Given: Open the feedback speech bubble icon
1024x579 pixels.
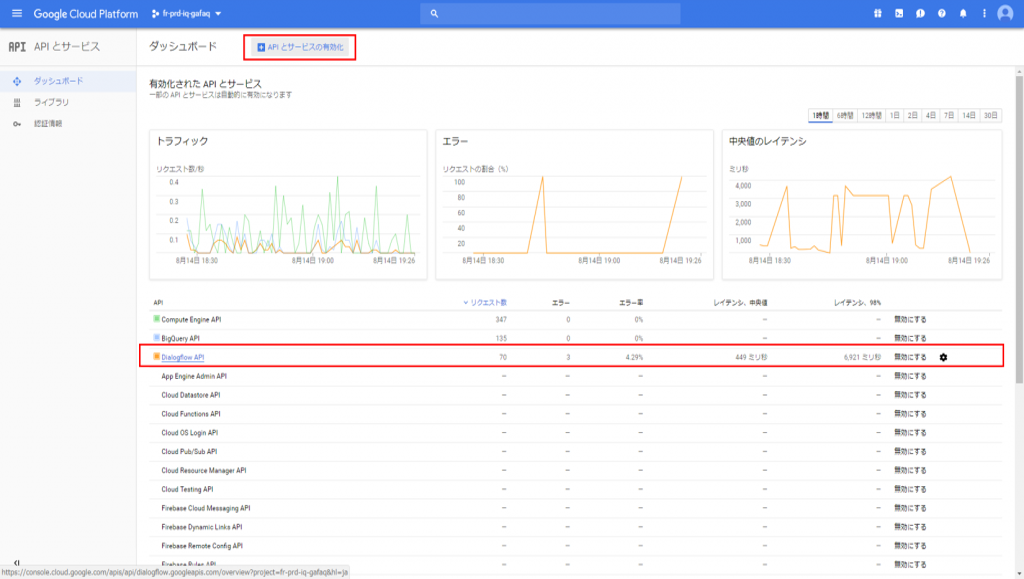Looking at the screenshot, I should click(920, 13).
